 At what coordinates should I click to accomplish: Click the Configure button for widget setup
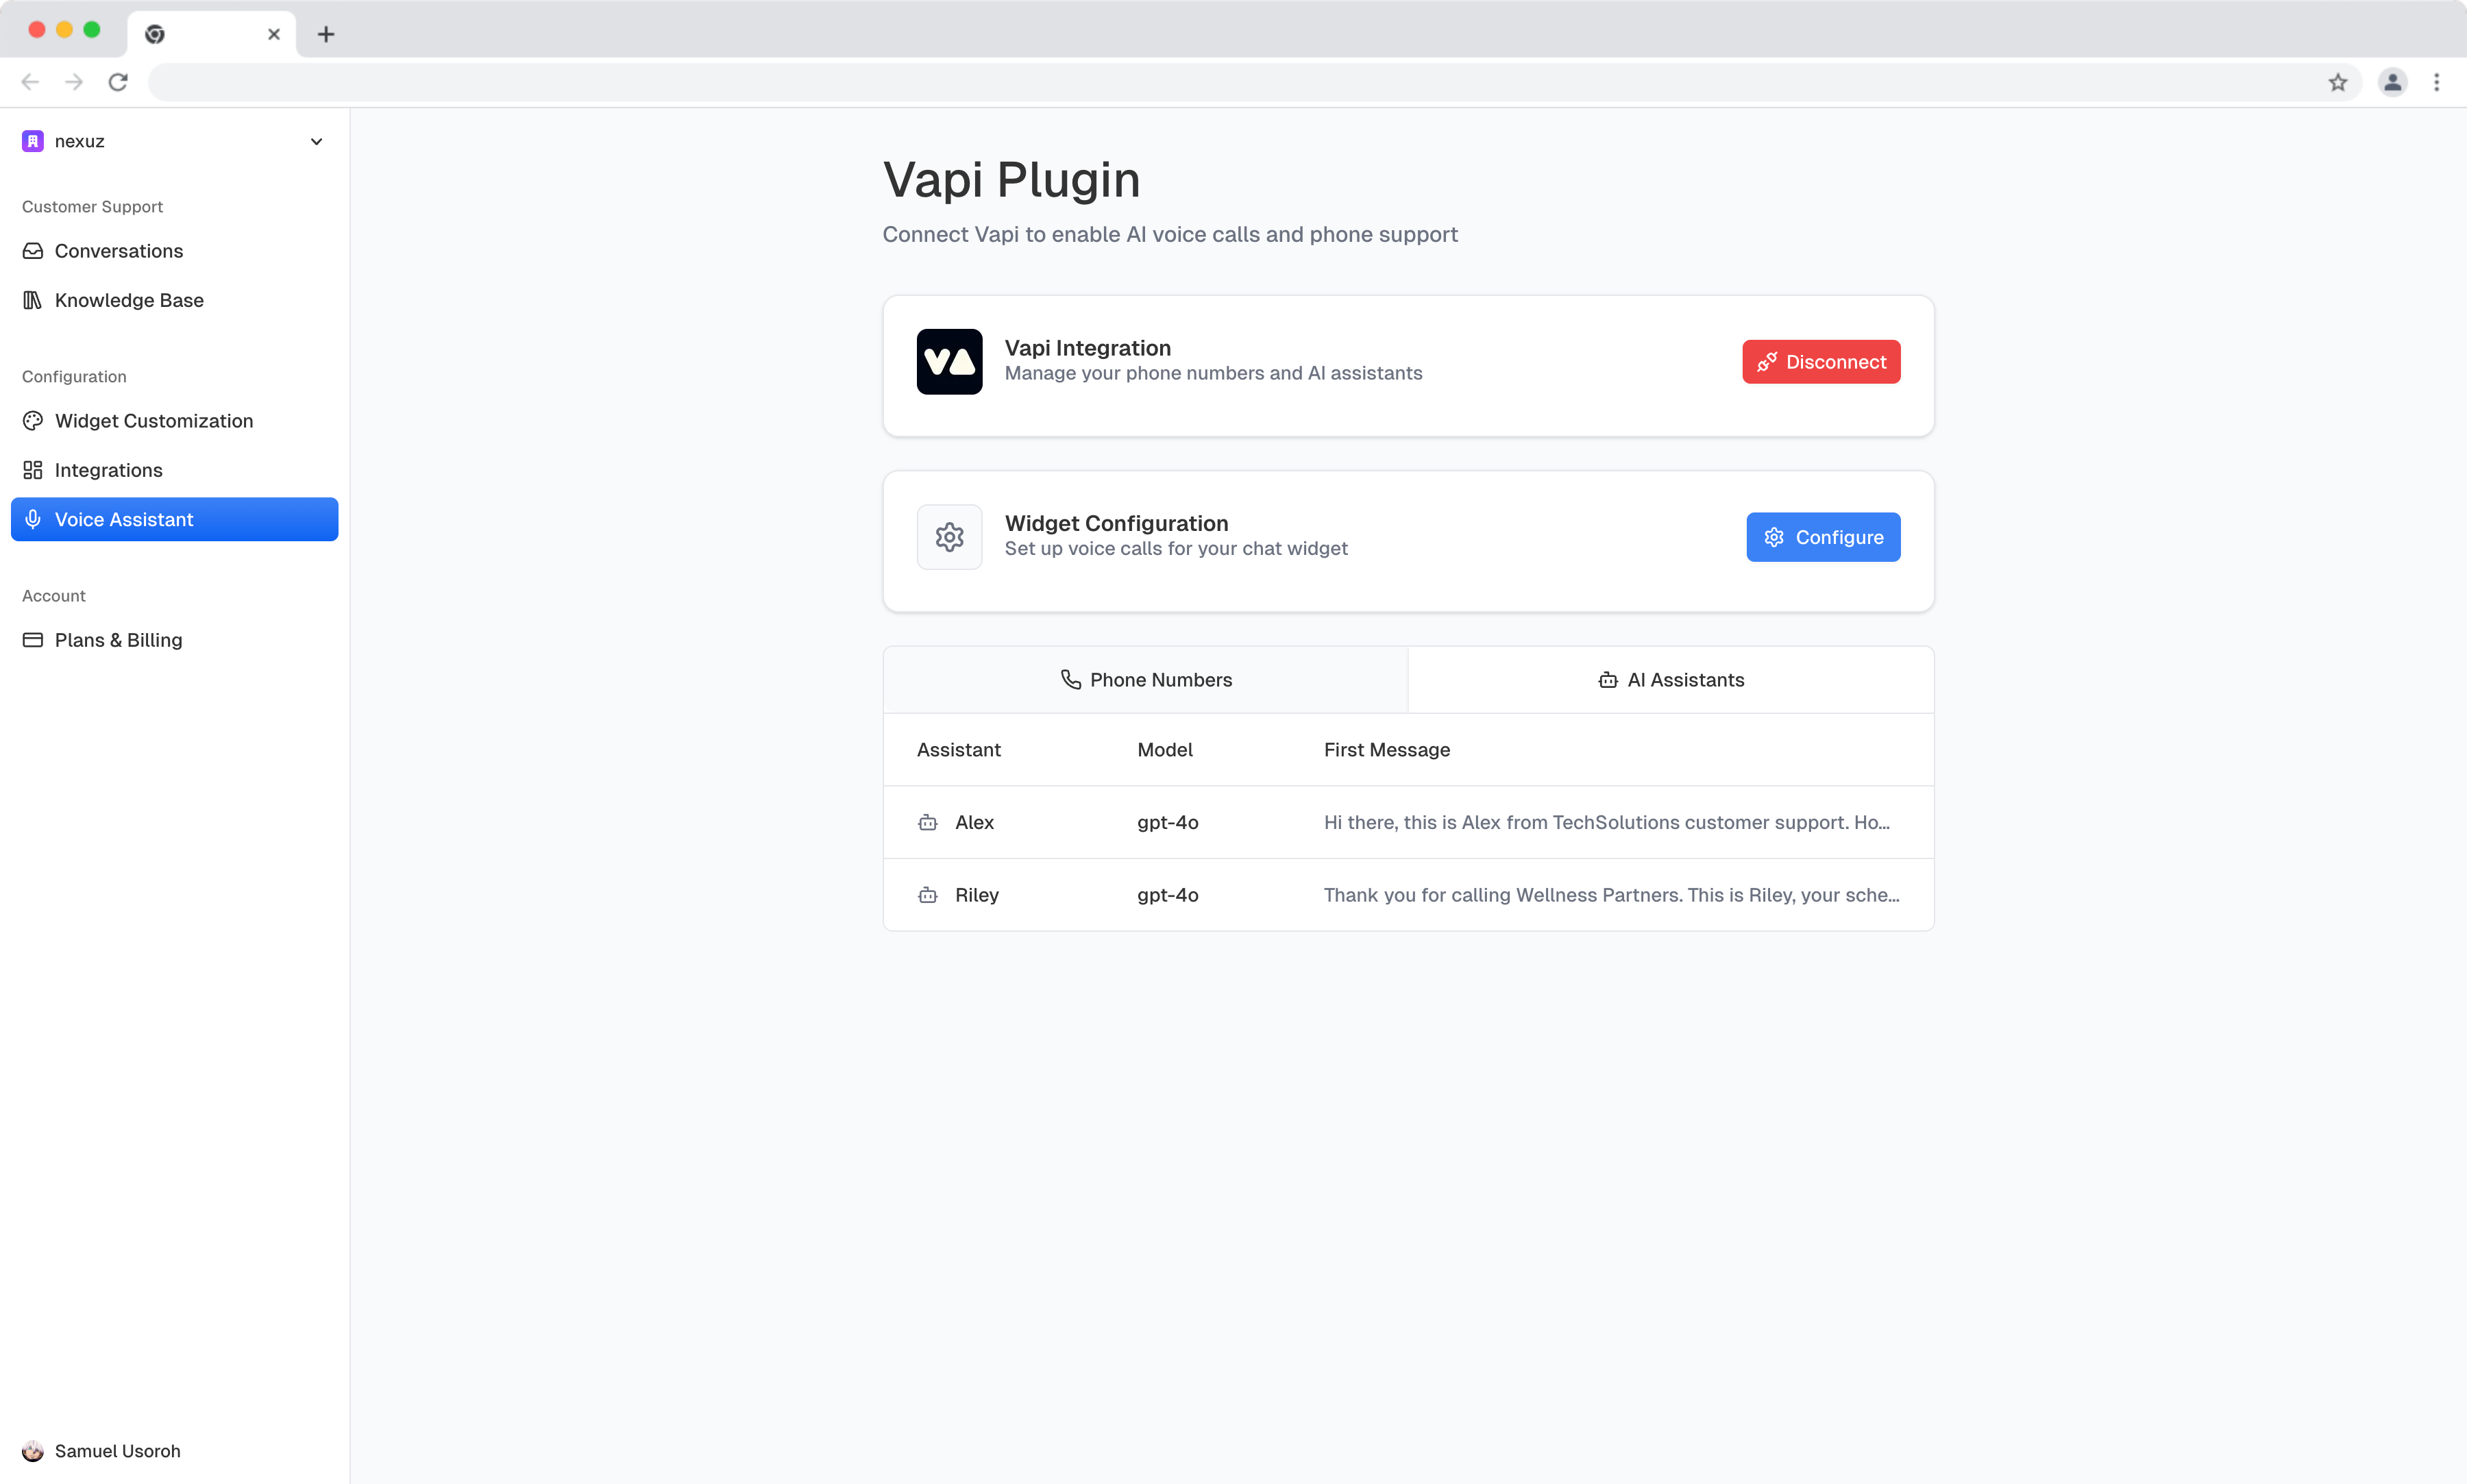point(1822,537)
